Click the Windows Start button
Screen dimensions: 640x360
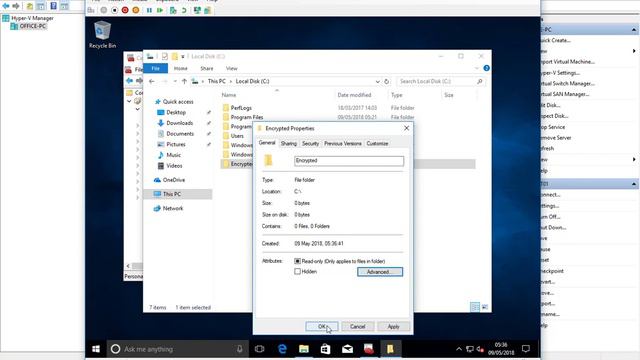[96, 349]
